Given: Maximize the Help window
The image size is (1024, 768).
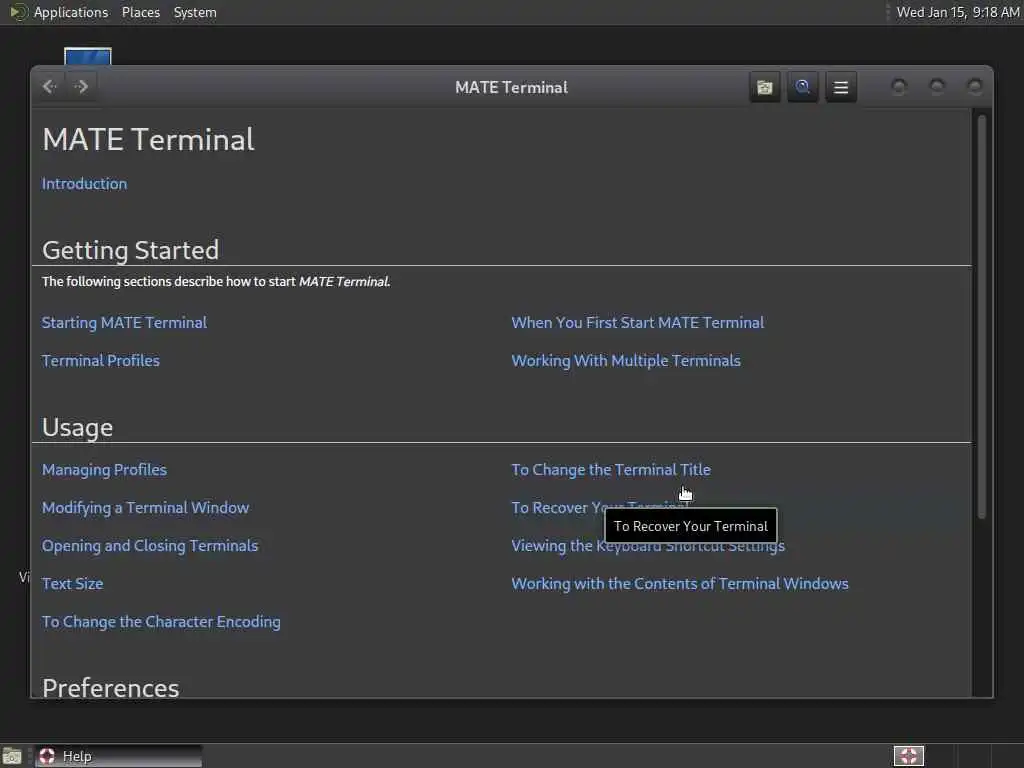Looking at the screenshot, I should (x=937, y=86).
